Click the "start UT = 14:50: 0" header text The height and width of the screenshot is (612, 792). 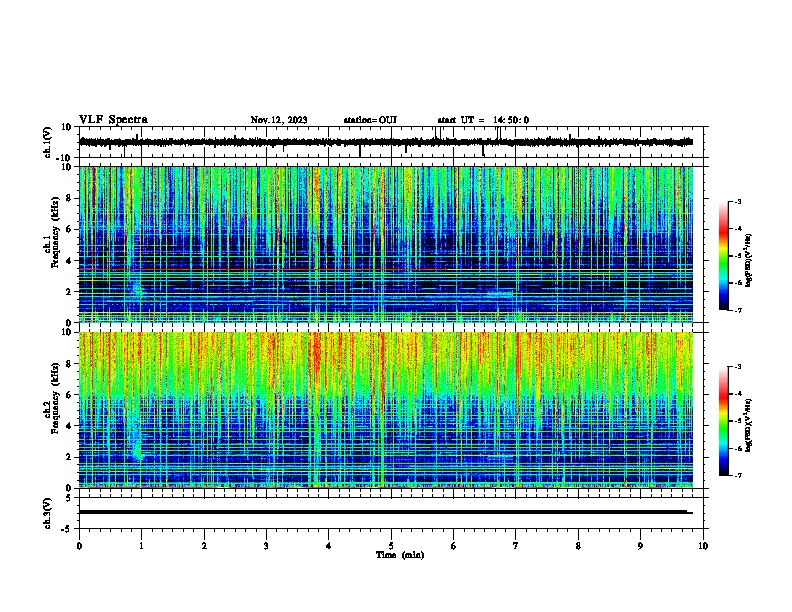(x=483, y=120)
